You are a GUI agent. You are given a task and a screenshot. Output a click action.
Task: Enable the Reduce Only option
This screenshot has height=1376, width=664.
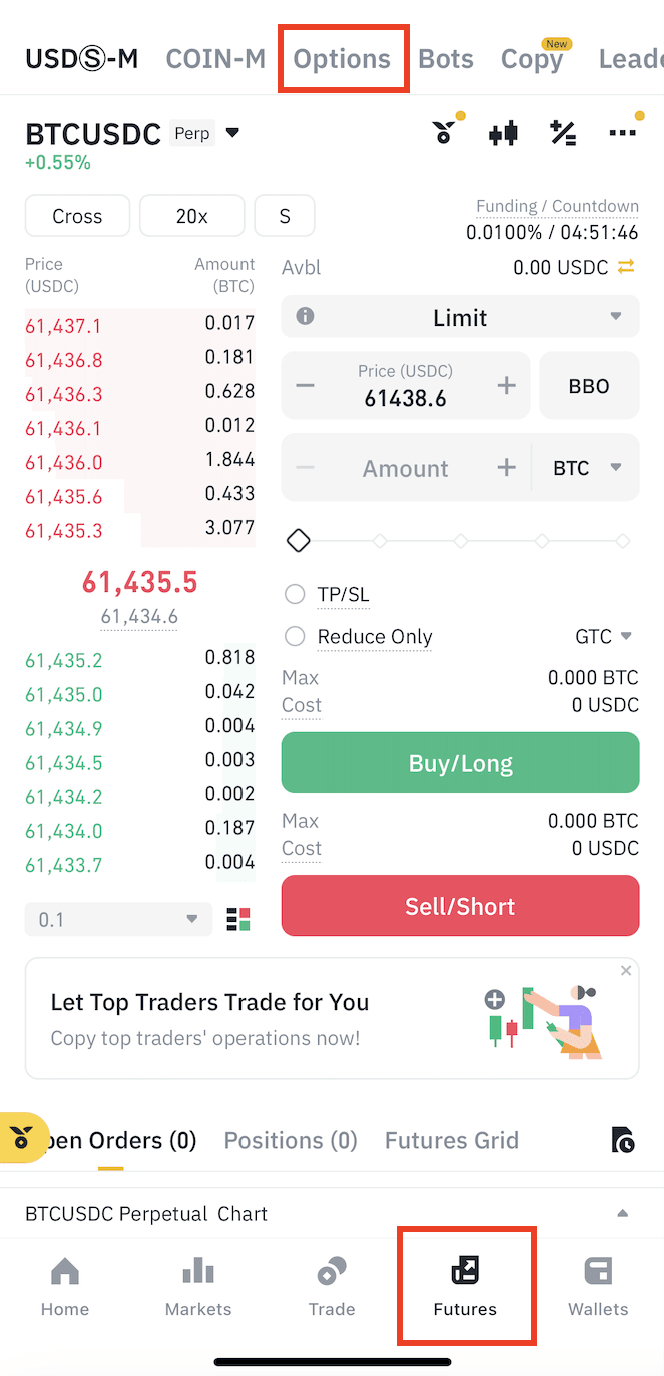point(295,637)
